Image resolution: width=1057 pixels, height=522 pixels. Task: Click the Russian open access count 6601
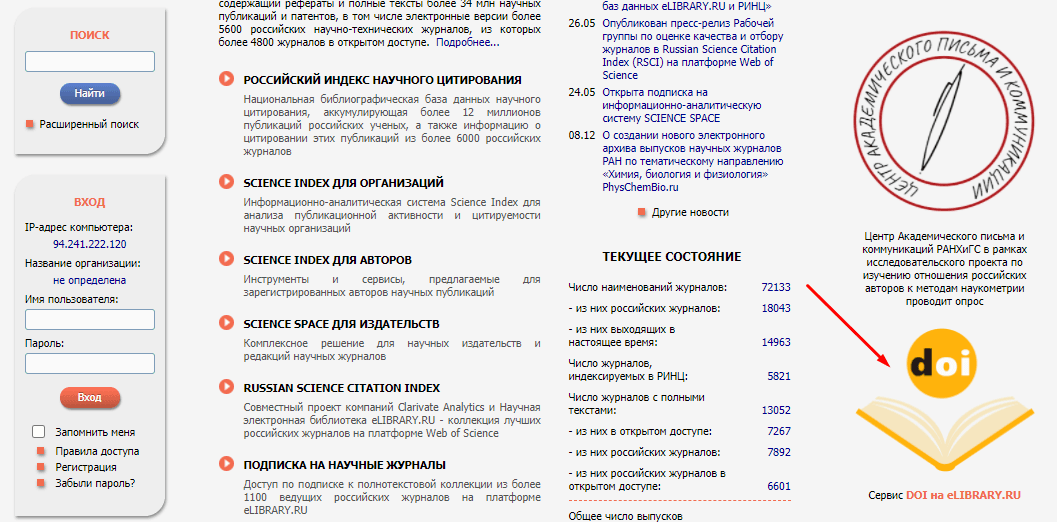point(779,486)
